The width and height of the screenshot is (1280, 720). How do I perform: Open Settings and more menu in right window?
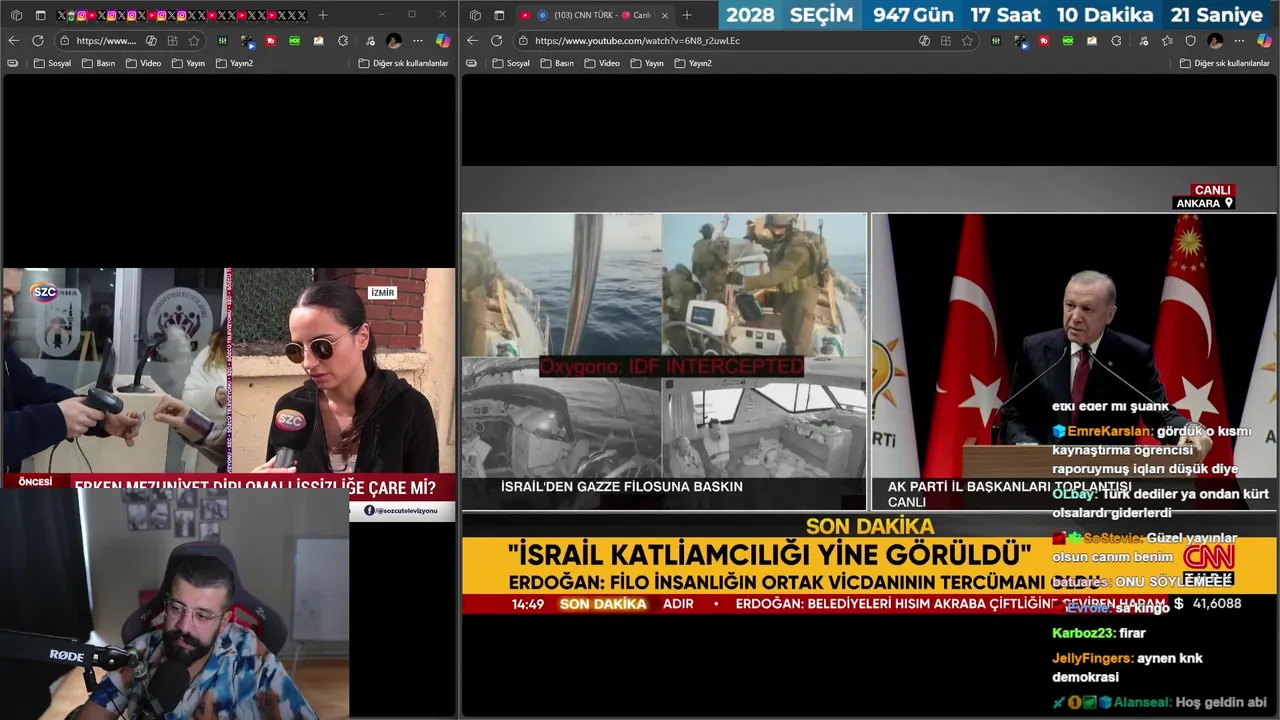tap(1239, 41)
